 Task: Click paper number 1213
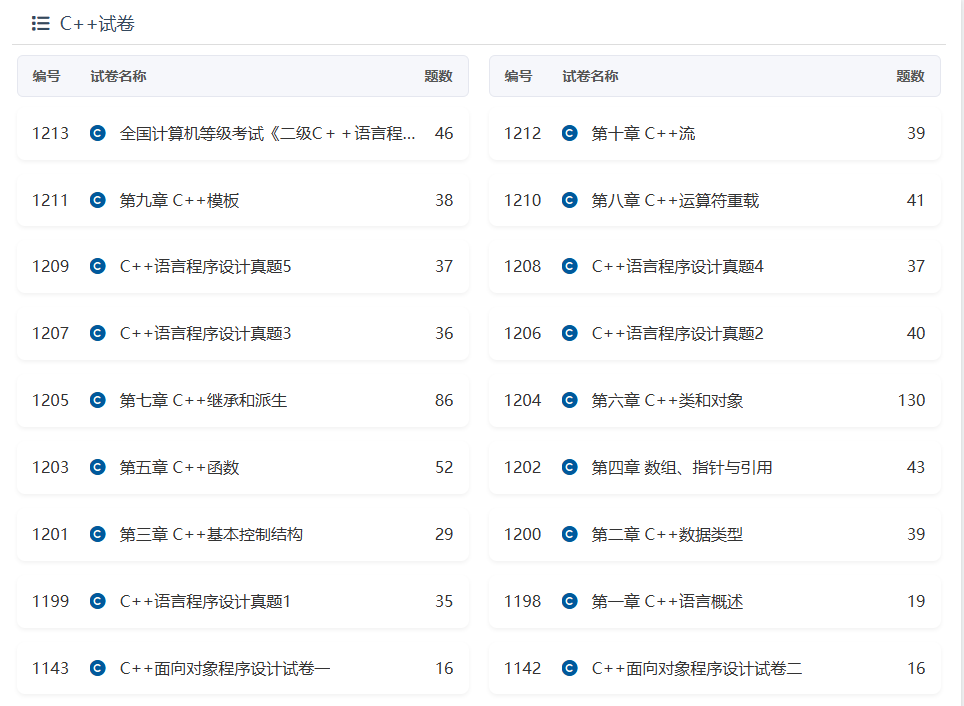(x=50, y=133)
